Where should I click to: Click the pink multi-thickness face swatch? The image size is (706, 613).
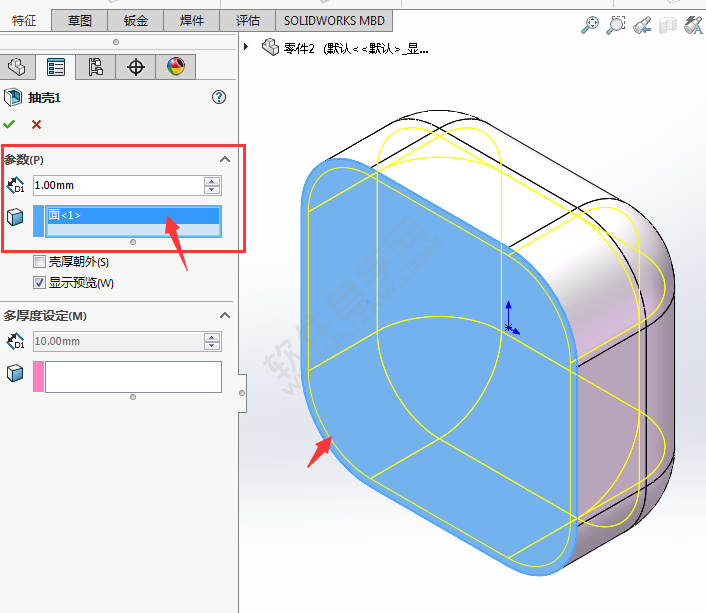coord(39,377)
